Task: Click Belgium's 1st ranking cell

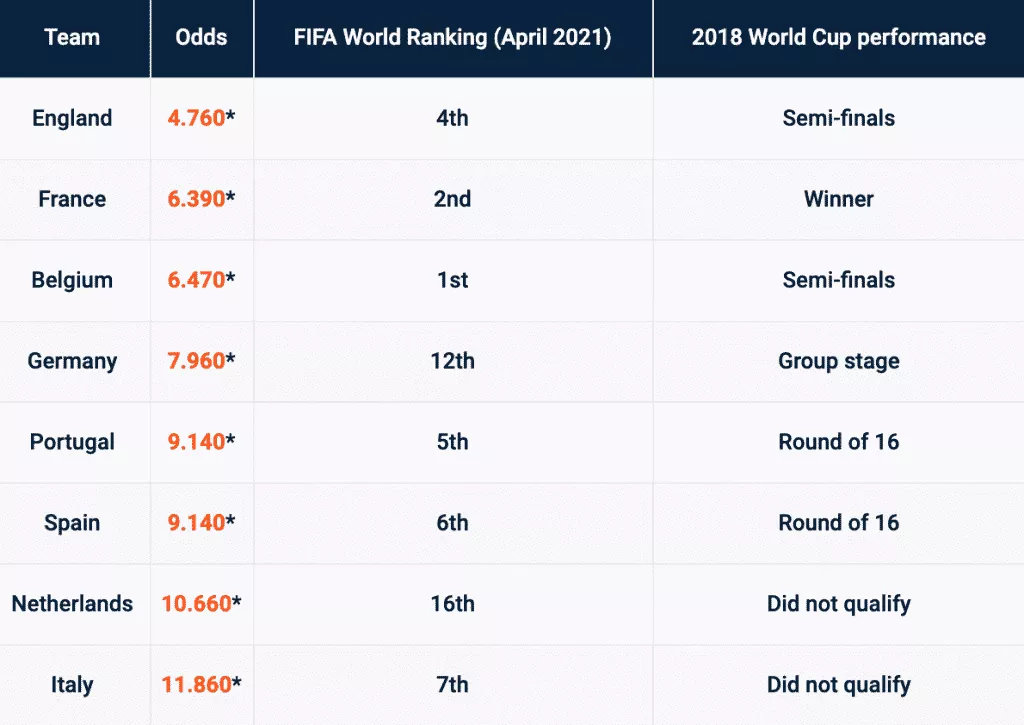Action: pyautogui.click(x=452, y=280)
